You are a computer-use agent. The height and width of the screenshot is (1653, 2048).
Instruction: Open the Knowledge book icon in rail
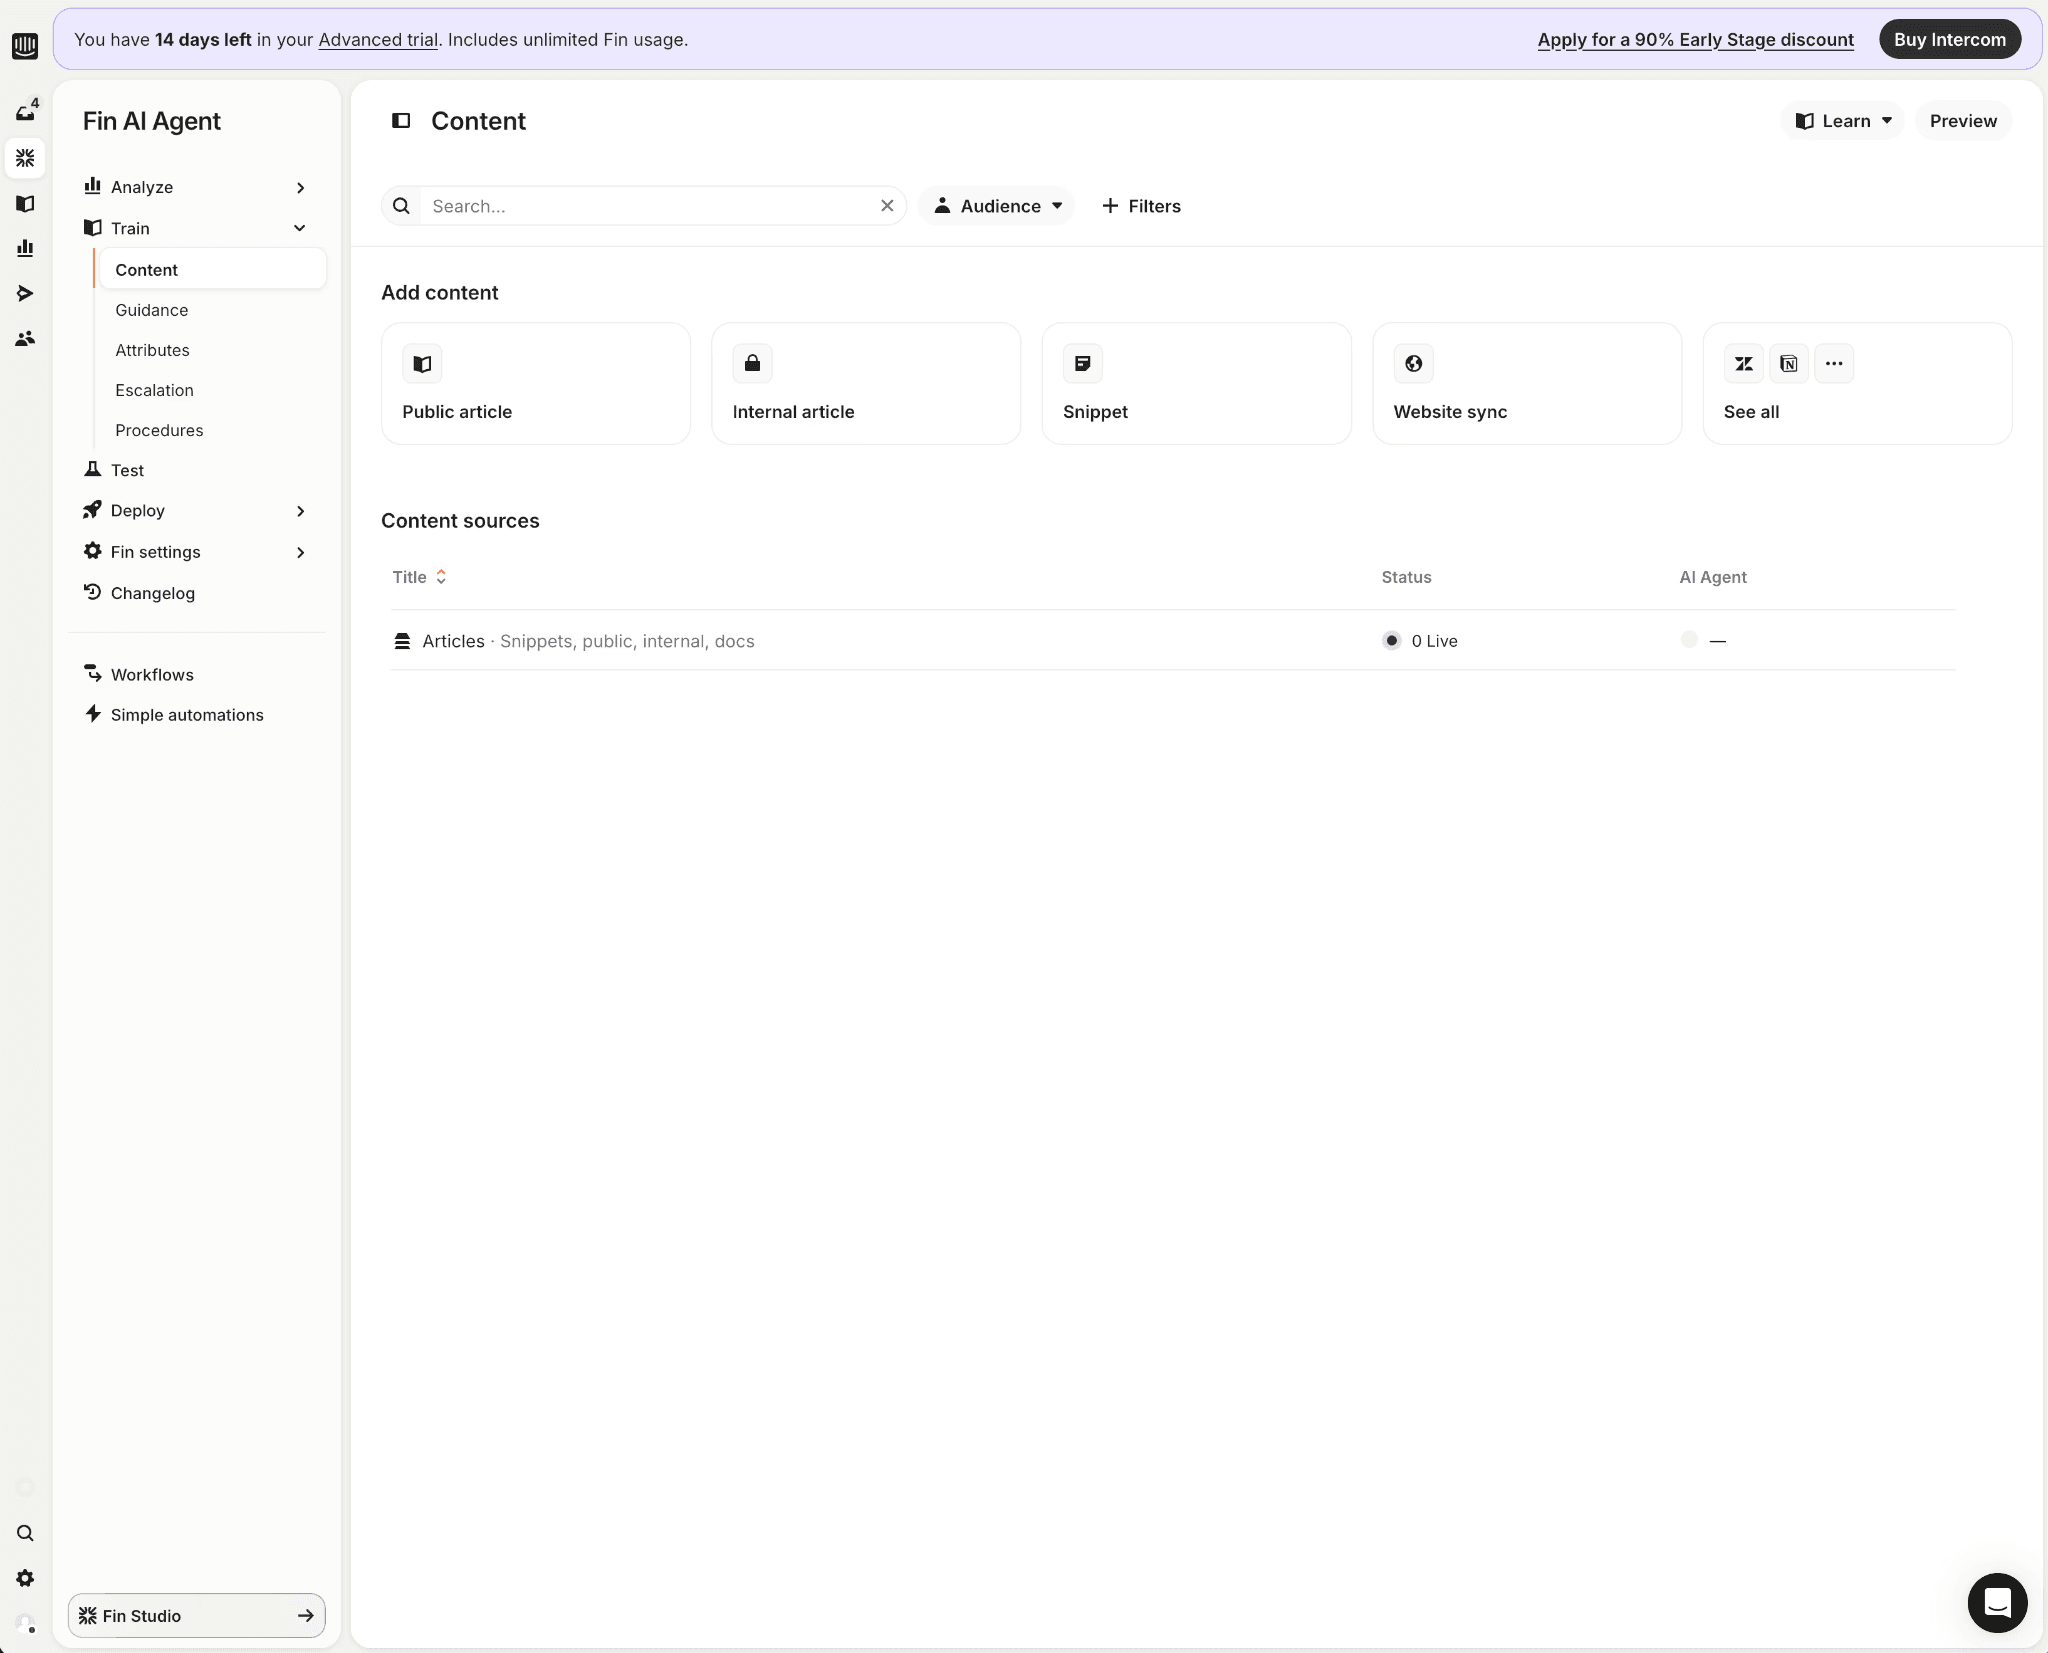click(25, 203)
